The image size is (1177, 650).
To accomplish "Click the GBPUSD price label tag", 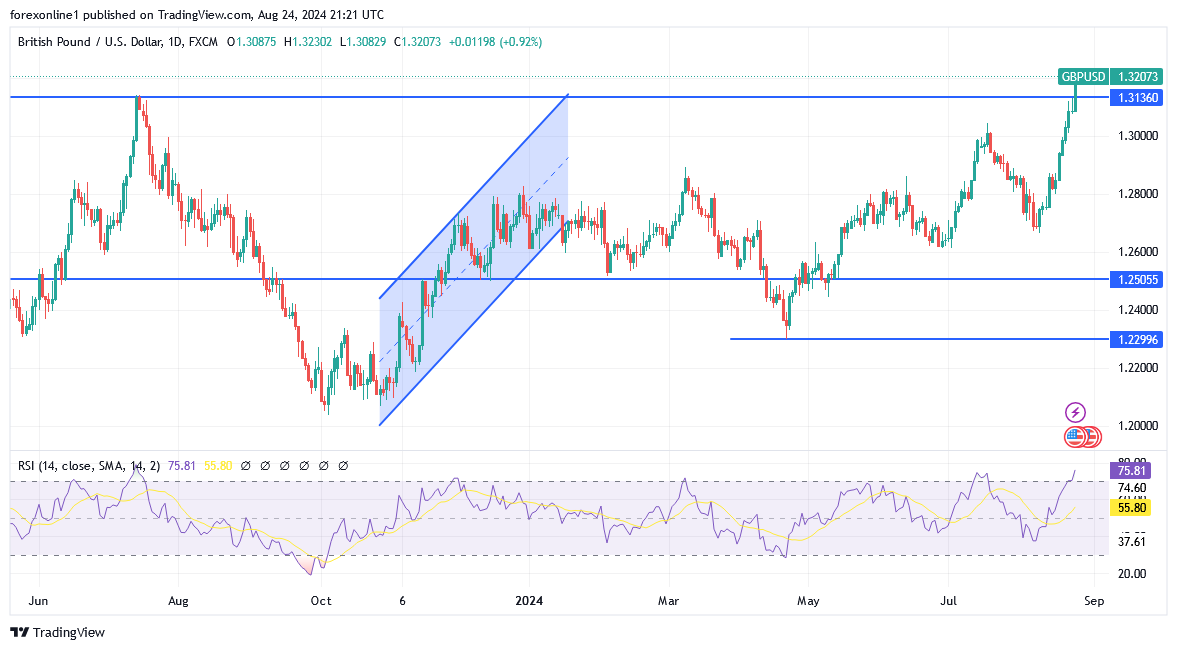I will click(x=1084, y=76).
